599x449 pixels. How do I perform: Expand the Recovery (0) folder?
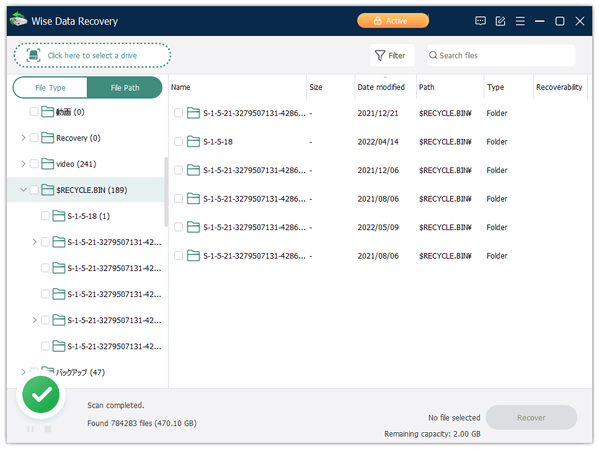23,138
